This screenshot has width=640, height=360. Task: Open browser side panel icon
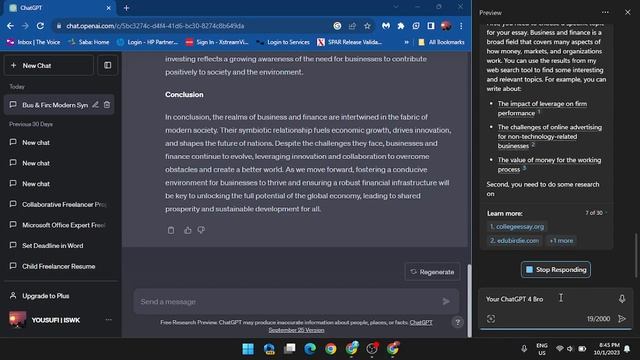431,26
